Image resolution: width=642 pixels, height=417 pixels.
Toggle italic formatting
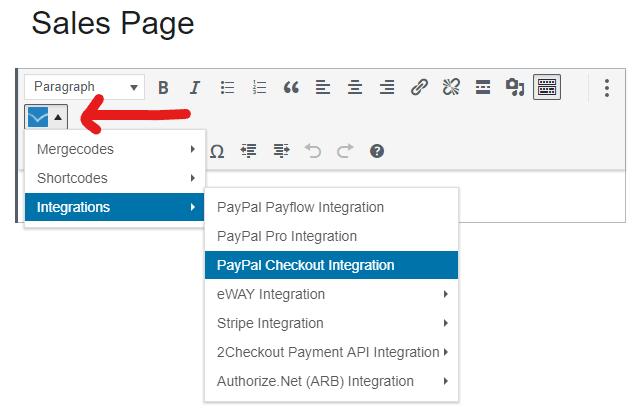coord(195,87)
